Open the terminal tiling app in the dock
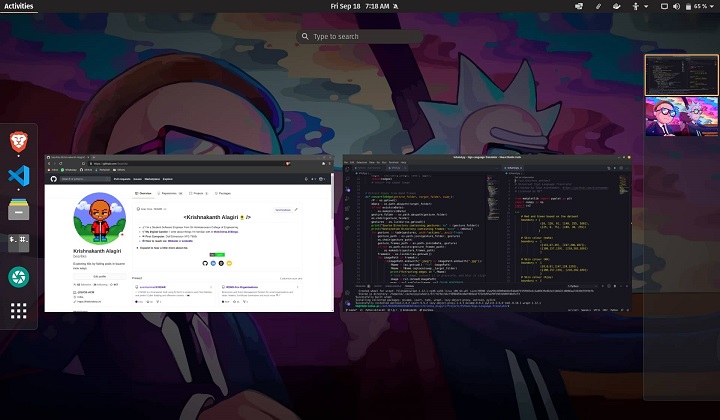 (19, 243)
